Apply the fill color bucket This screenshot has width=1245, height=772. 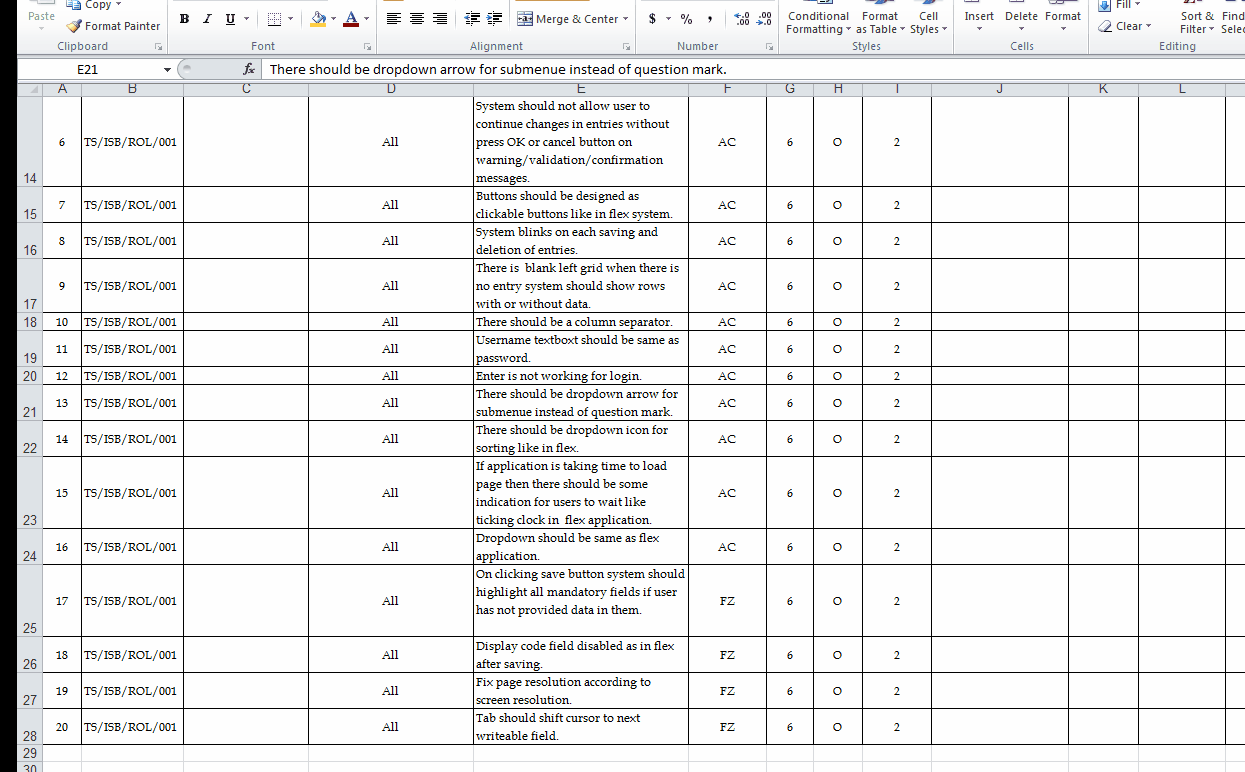pyautogui.click(x=318, y=19)
